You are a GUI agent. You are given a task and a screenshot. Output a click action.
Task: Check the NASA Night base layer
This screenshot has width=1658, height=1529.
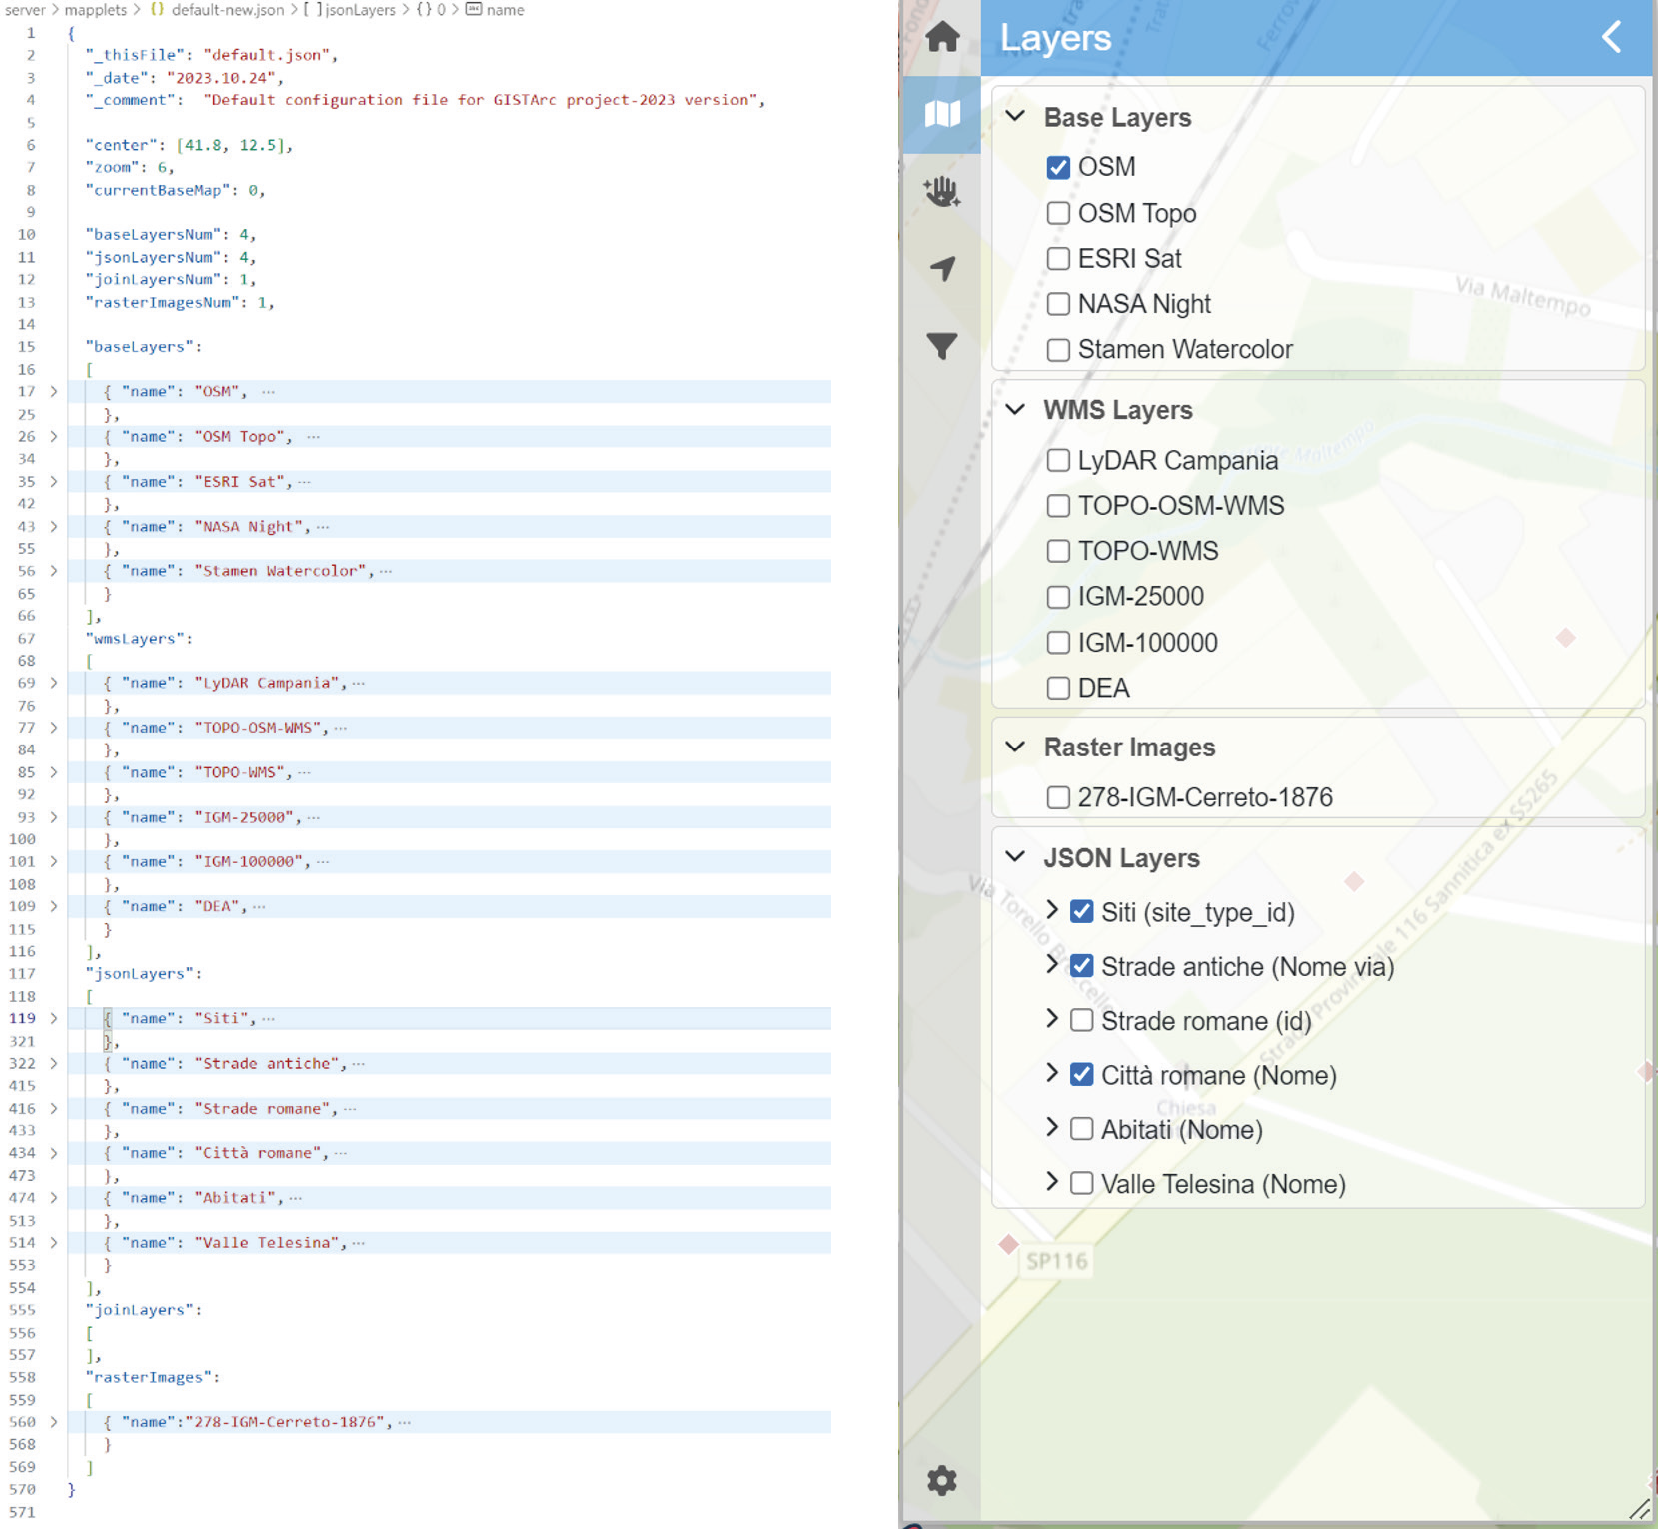(x=1058, y=303)
